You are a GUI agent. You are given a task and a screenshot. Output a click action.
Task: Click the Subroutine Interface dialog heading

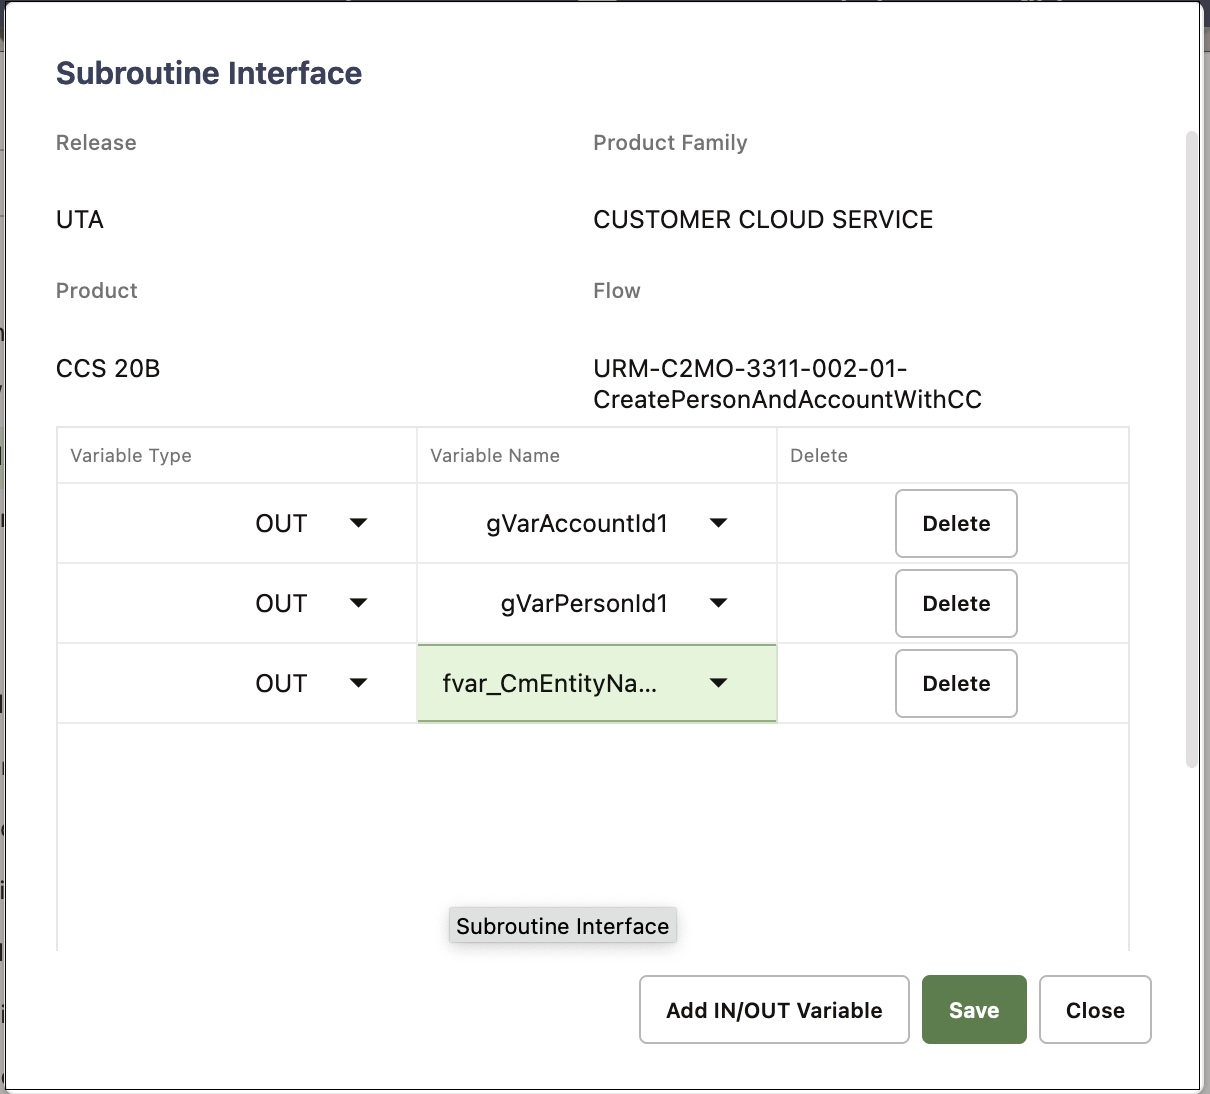[209, 73]
